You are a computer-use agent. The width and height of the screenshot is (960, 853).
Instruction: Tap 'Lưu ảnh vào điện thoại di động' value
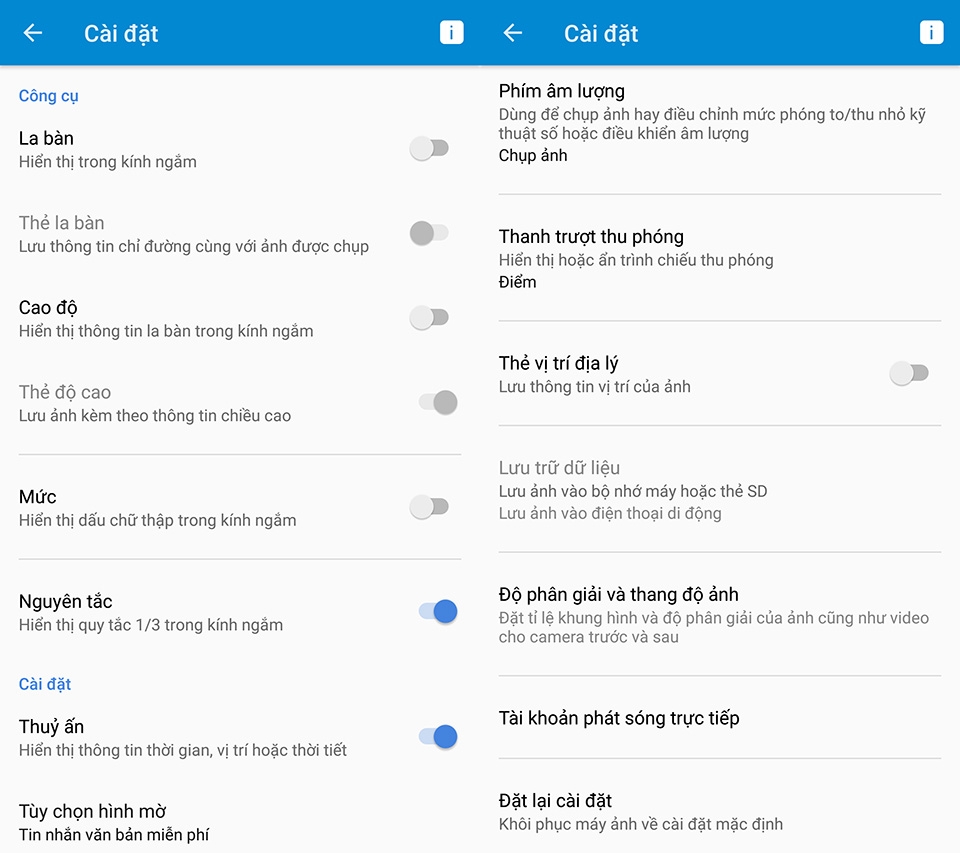(x=610, y=513)
